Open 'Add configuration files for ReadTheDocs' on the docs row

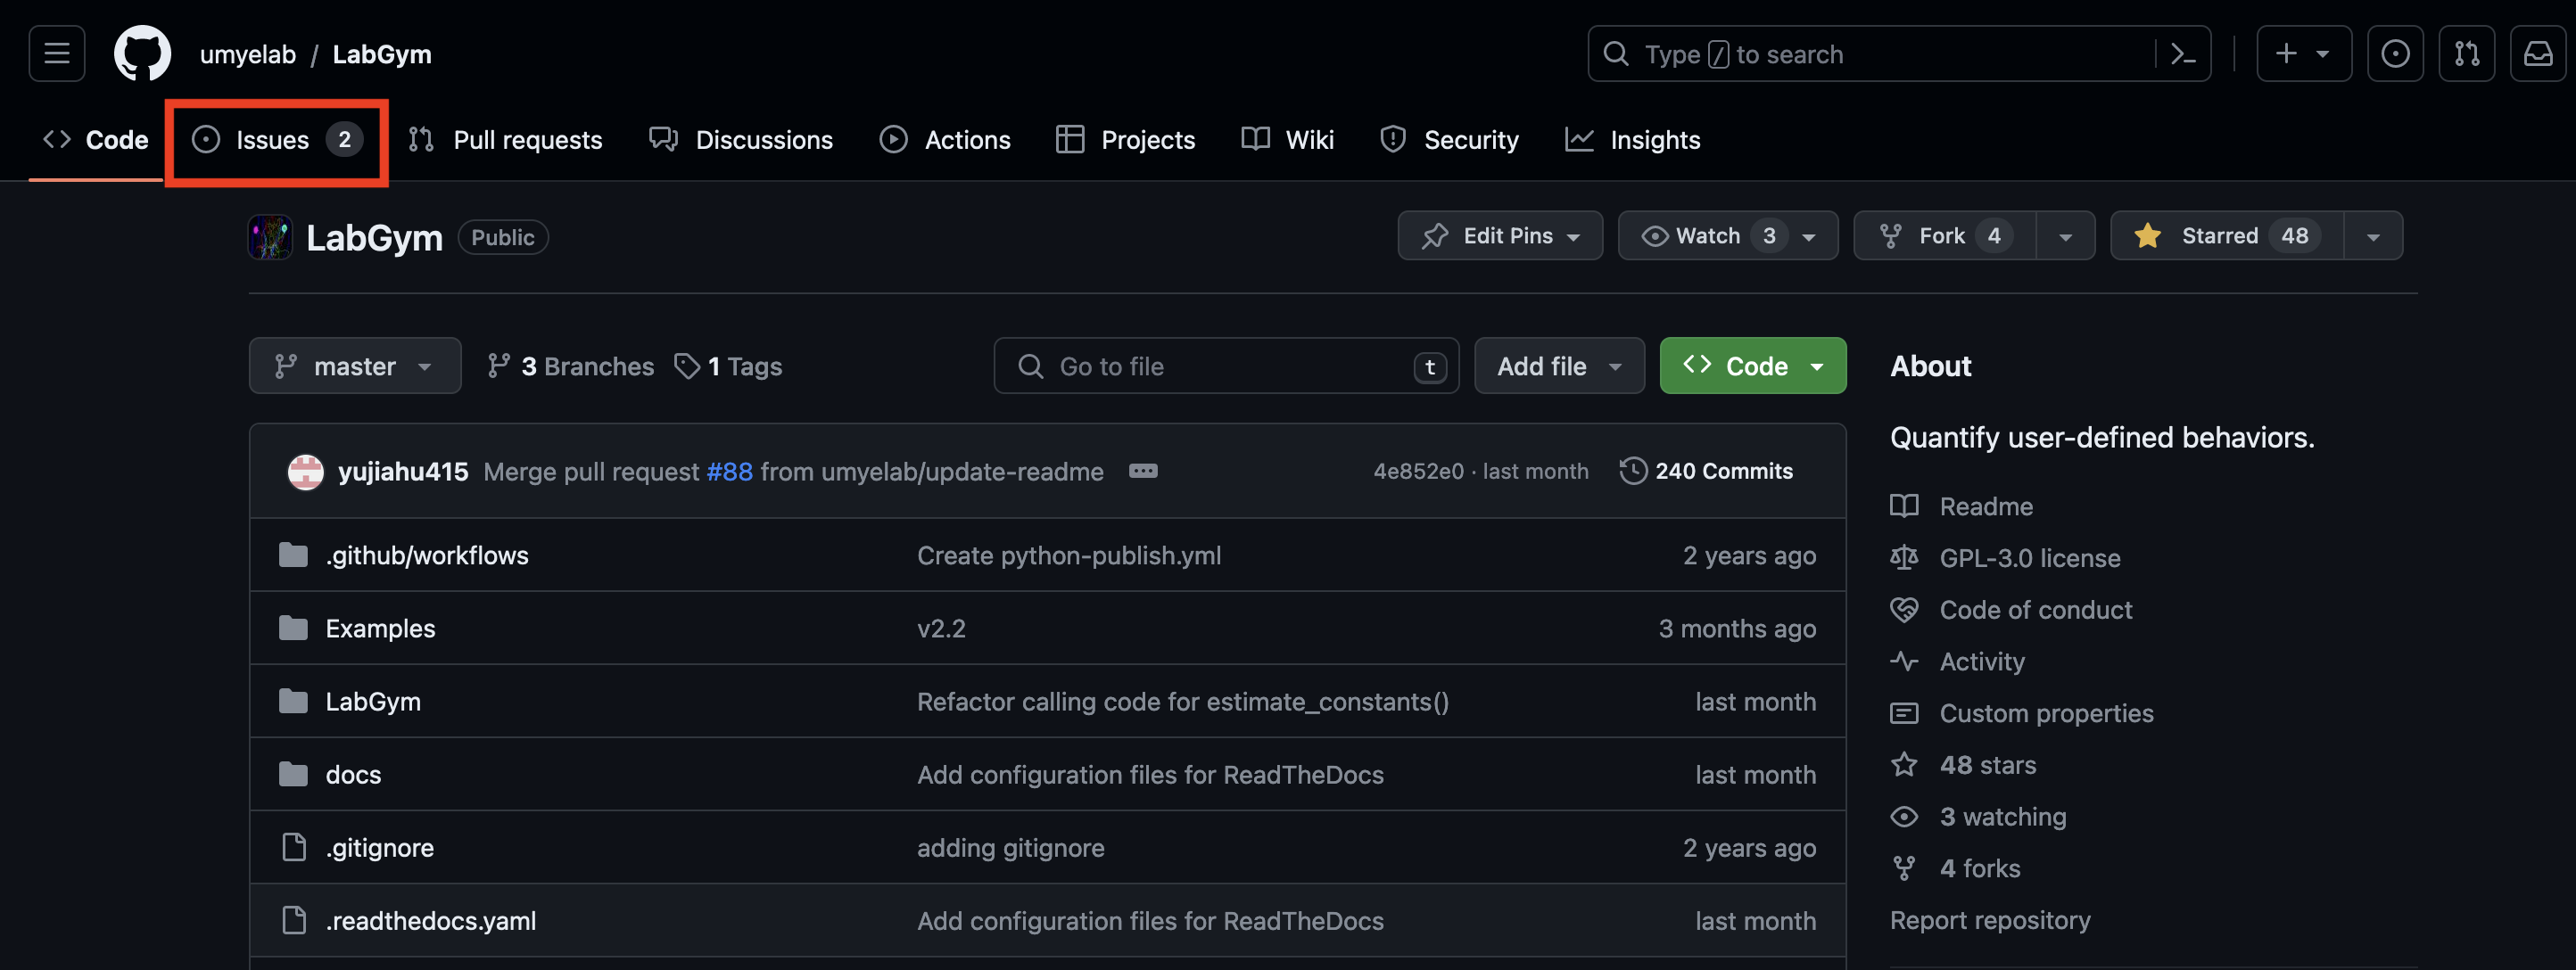1150,774
